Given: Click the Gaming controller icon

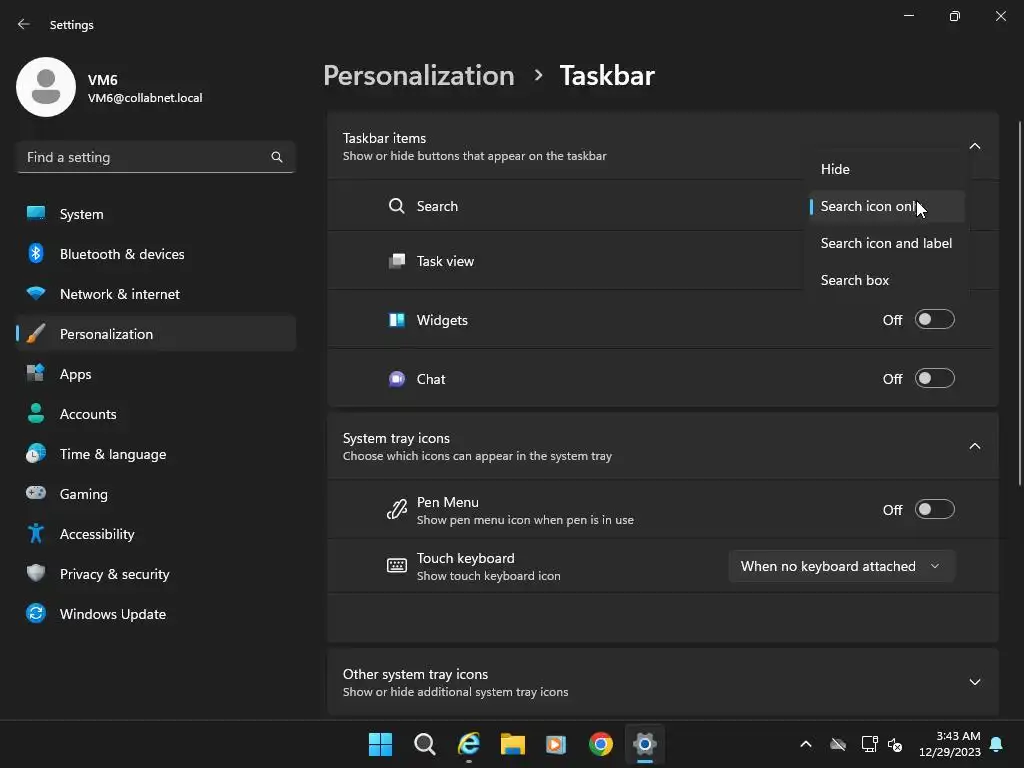Looking at the screenshot, I should pos(36,493).
